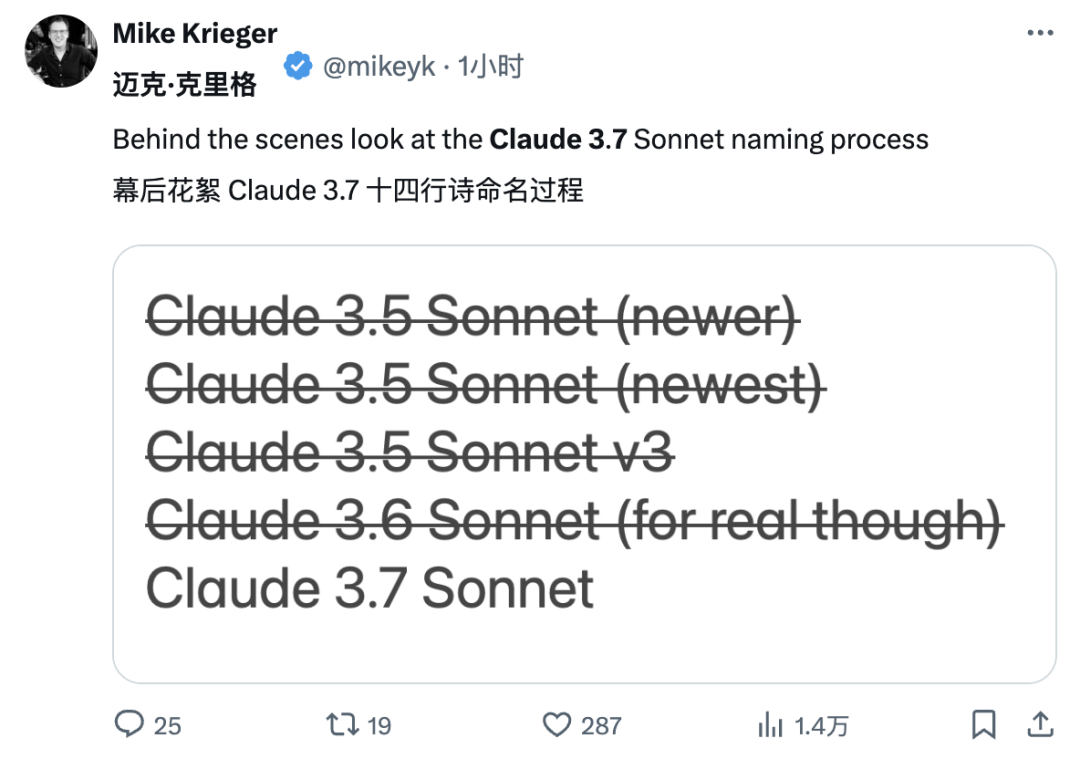Open the reply icon with 25 comments
The width and height of the screenshot is (1080, 759).
pyautogui.click(x=129, y=723)
